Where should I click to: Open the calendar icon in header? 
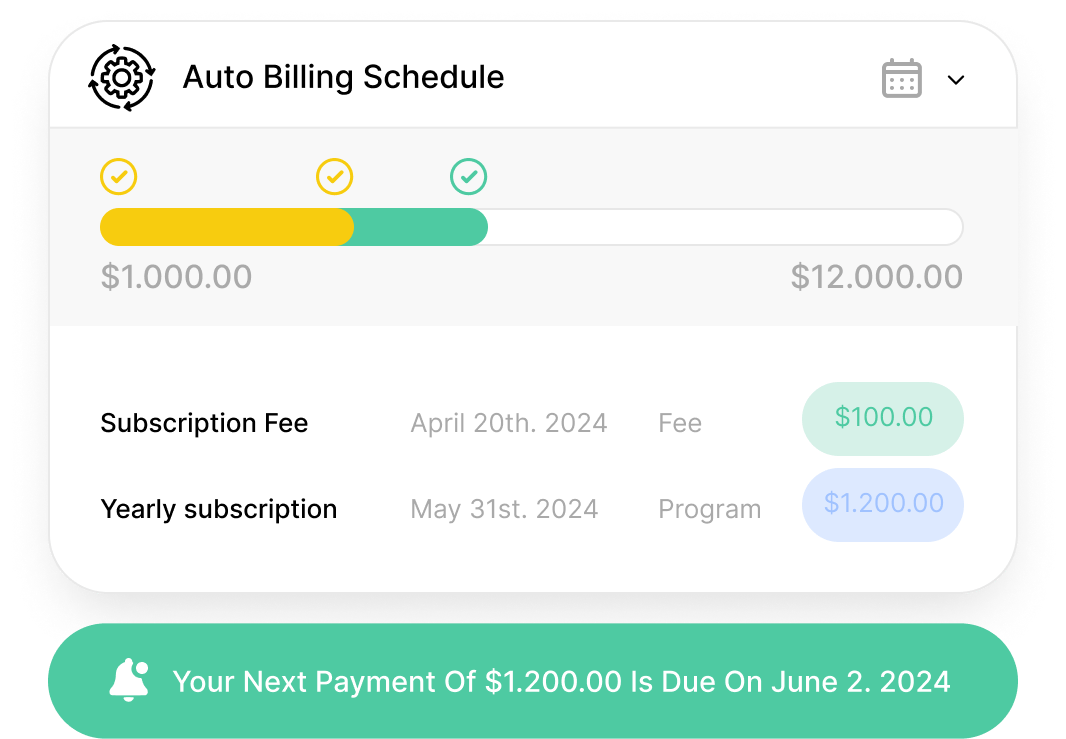[x=901, y=79]
